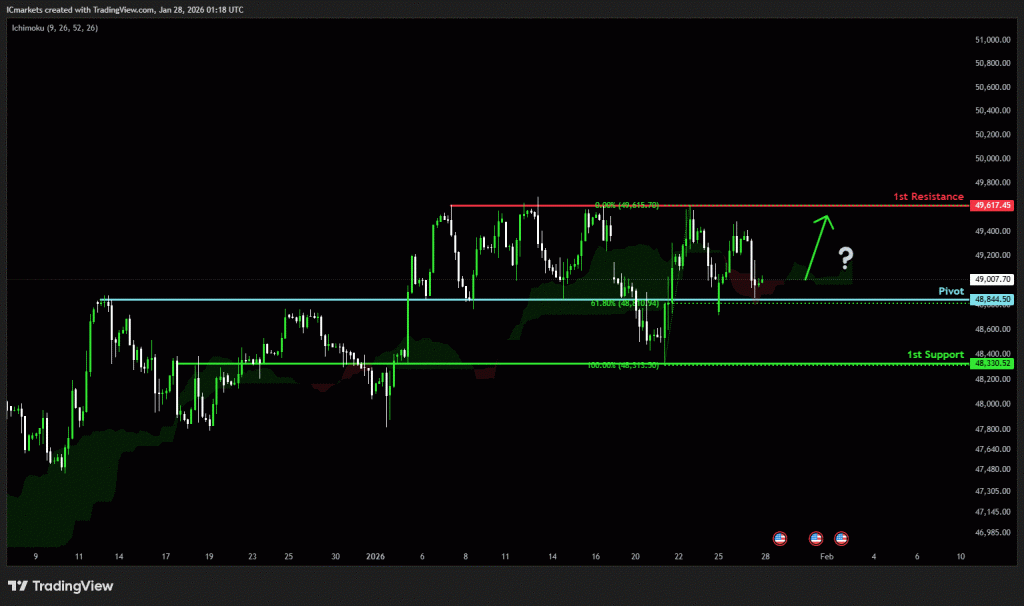Click the 61.80% Fibonacci level label

623,303
